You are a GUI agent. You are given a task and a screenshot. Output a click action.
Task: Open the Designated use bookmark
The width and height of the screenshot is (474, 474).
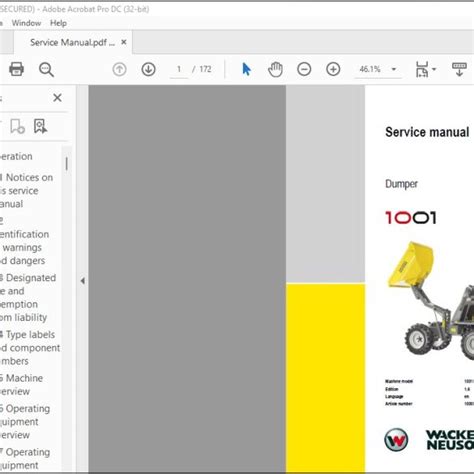coord(28,297)
